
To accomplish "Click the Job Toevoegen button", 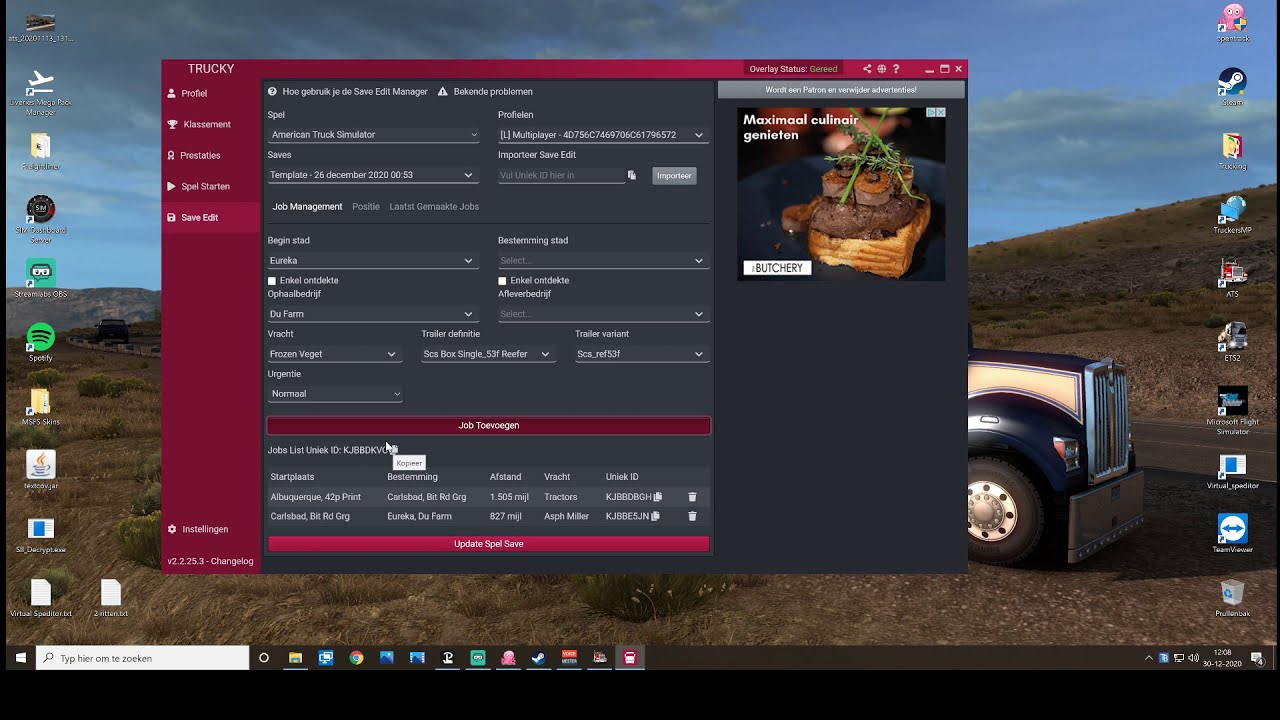I will coord(489,426).
